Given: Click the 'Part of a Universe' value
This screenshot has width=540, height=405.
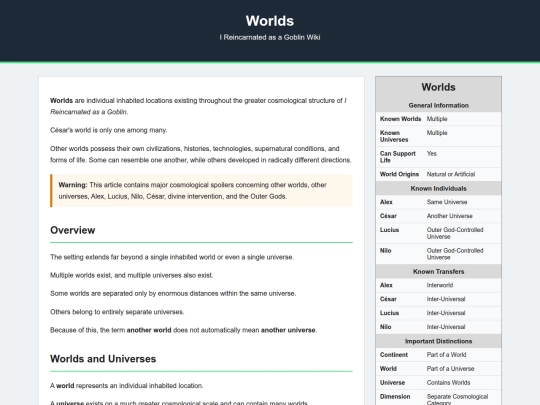Looking at the screenshot, I should (x=450, y=368).
